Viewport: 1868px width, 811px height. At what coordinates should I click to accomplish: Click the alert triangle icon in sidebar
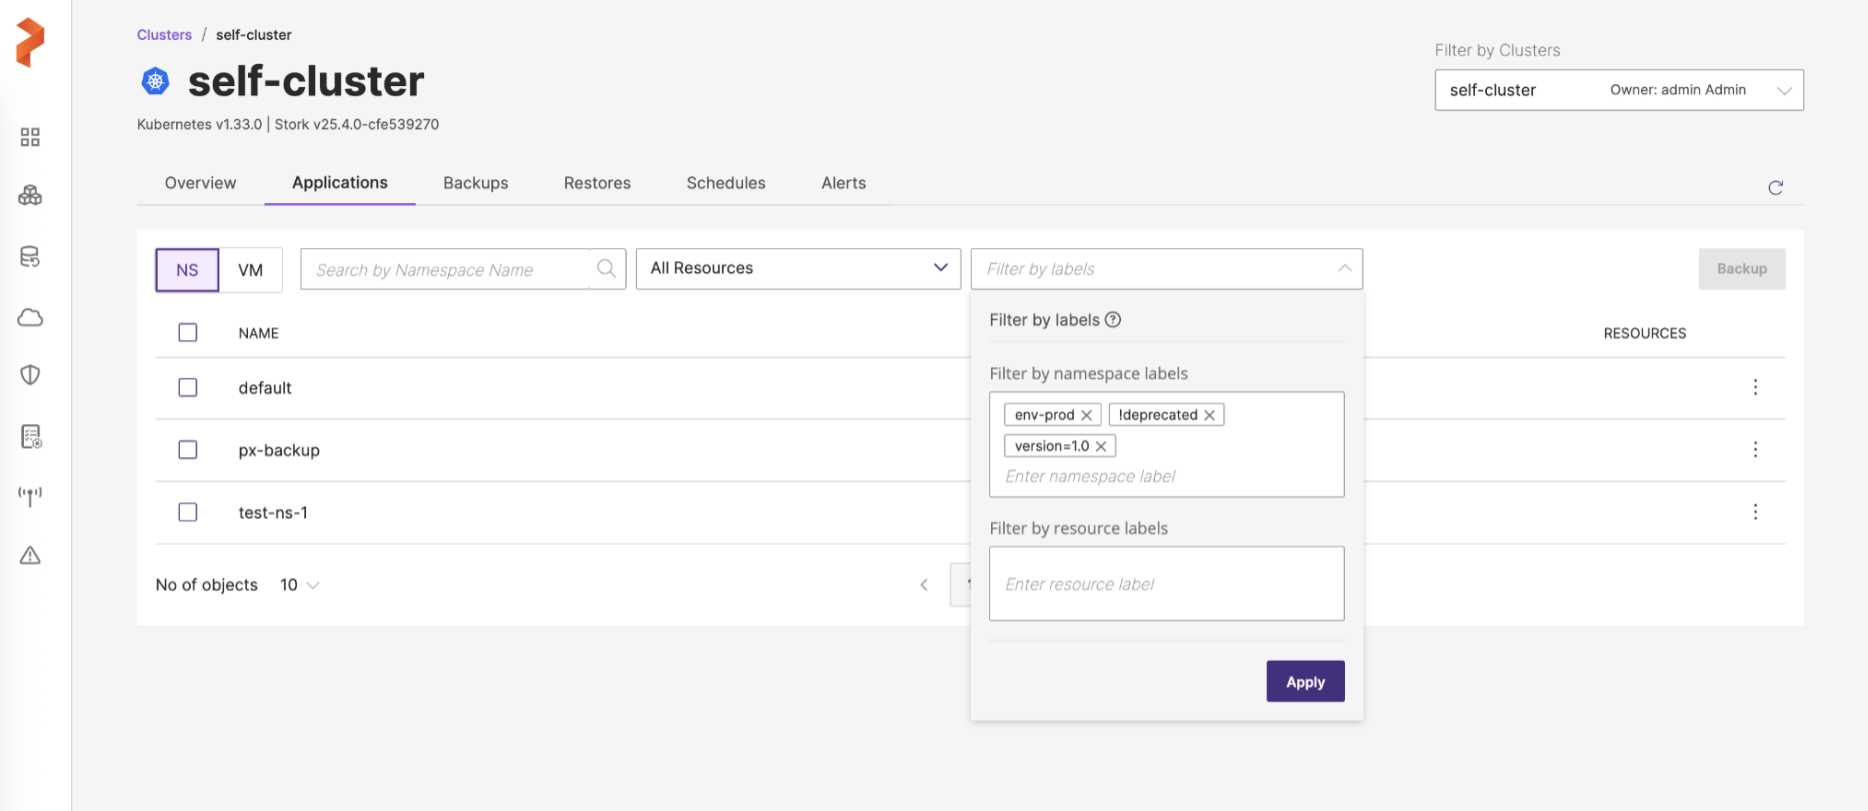tap(30, 556)
